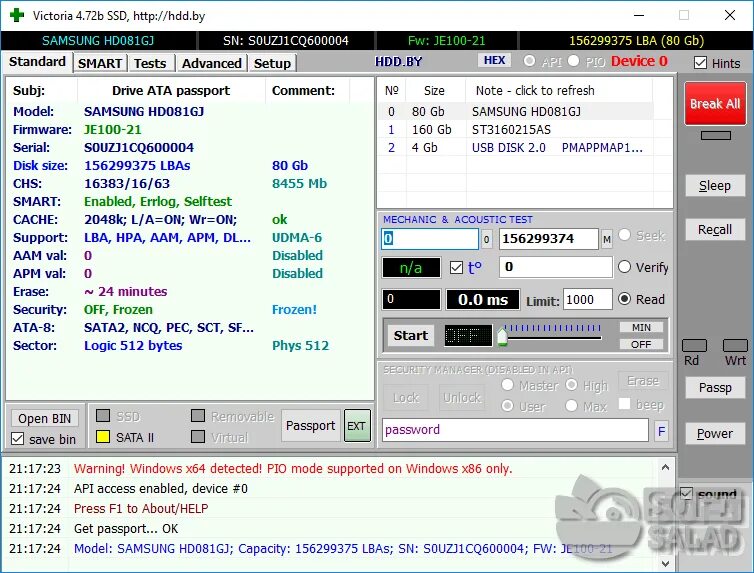This screenshot has width=754, height=573.
Task: Click the Windows x64 warning log line
Action: pyautogui.click(x=293, y=469)
